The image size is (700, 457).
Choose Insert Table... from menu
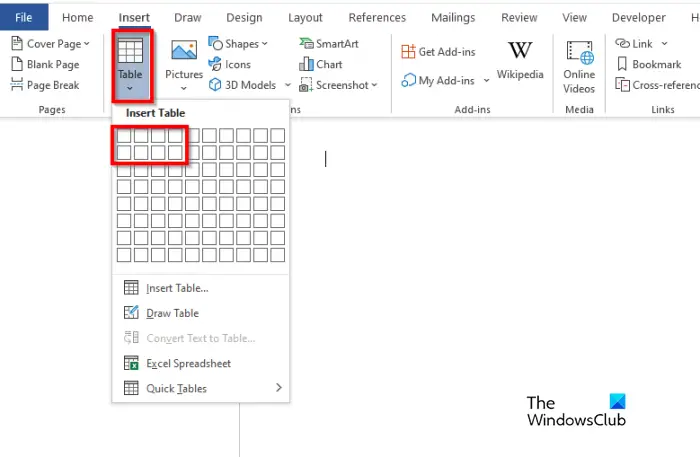pyautogui.click(x=200, y=288)
